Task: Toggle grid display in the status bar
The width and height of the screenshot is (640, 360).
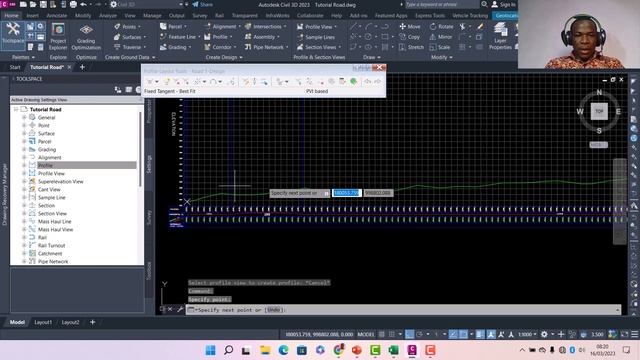Action: (381, 334)
